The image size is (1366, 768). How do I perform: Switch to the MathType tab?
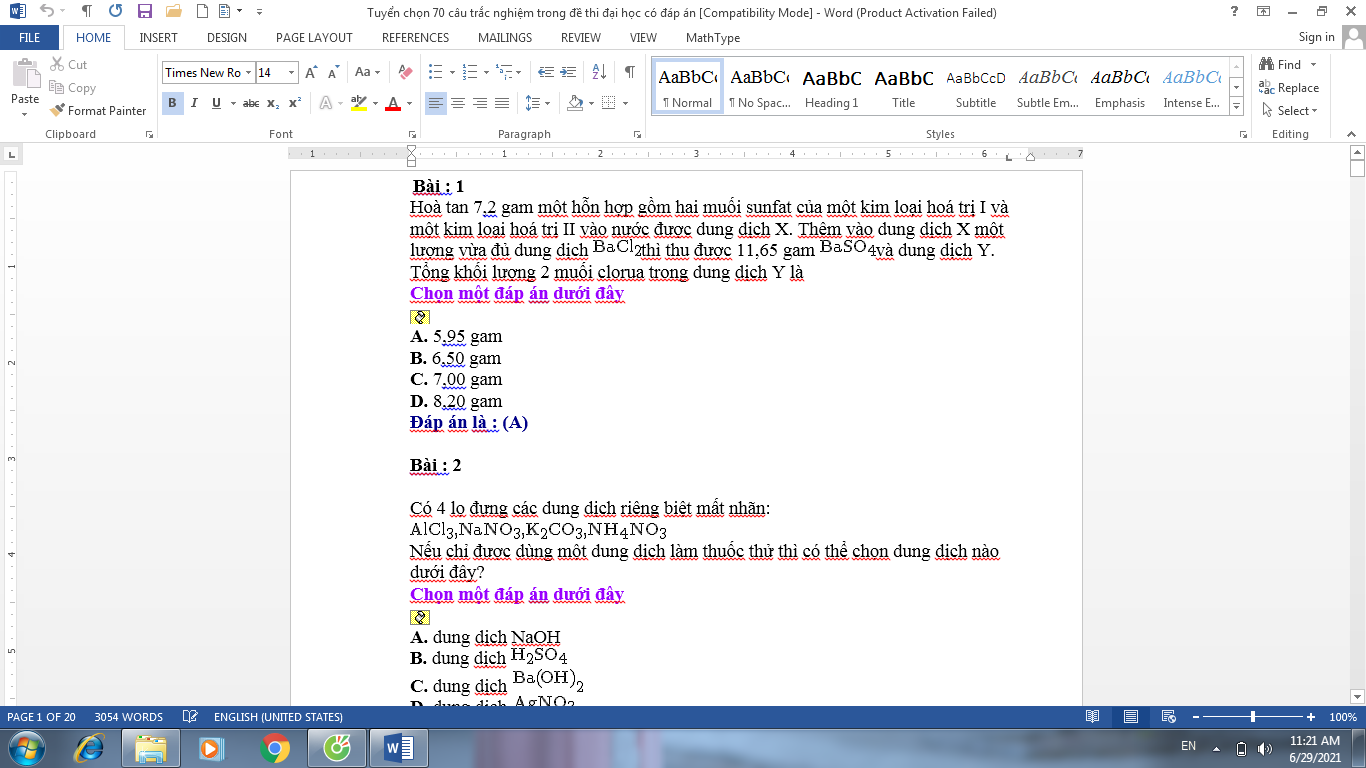(713, 37)
